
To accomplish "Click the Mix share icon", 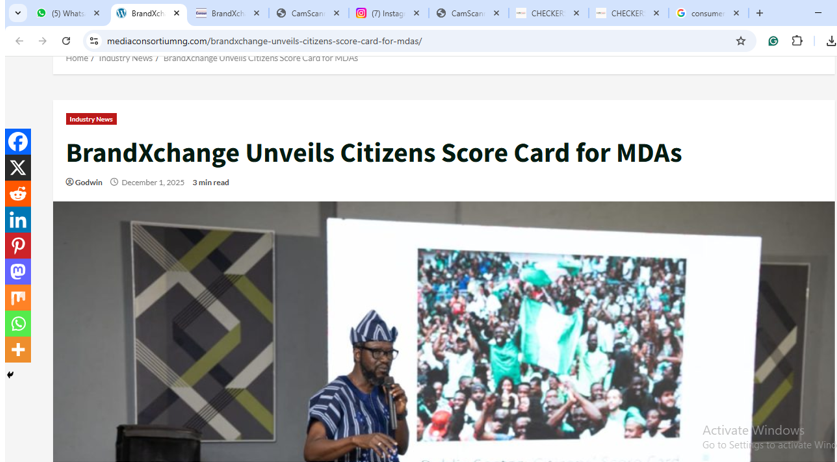I will tap(18, 297).
